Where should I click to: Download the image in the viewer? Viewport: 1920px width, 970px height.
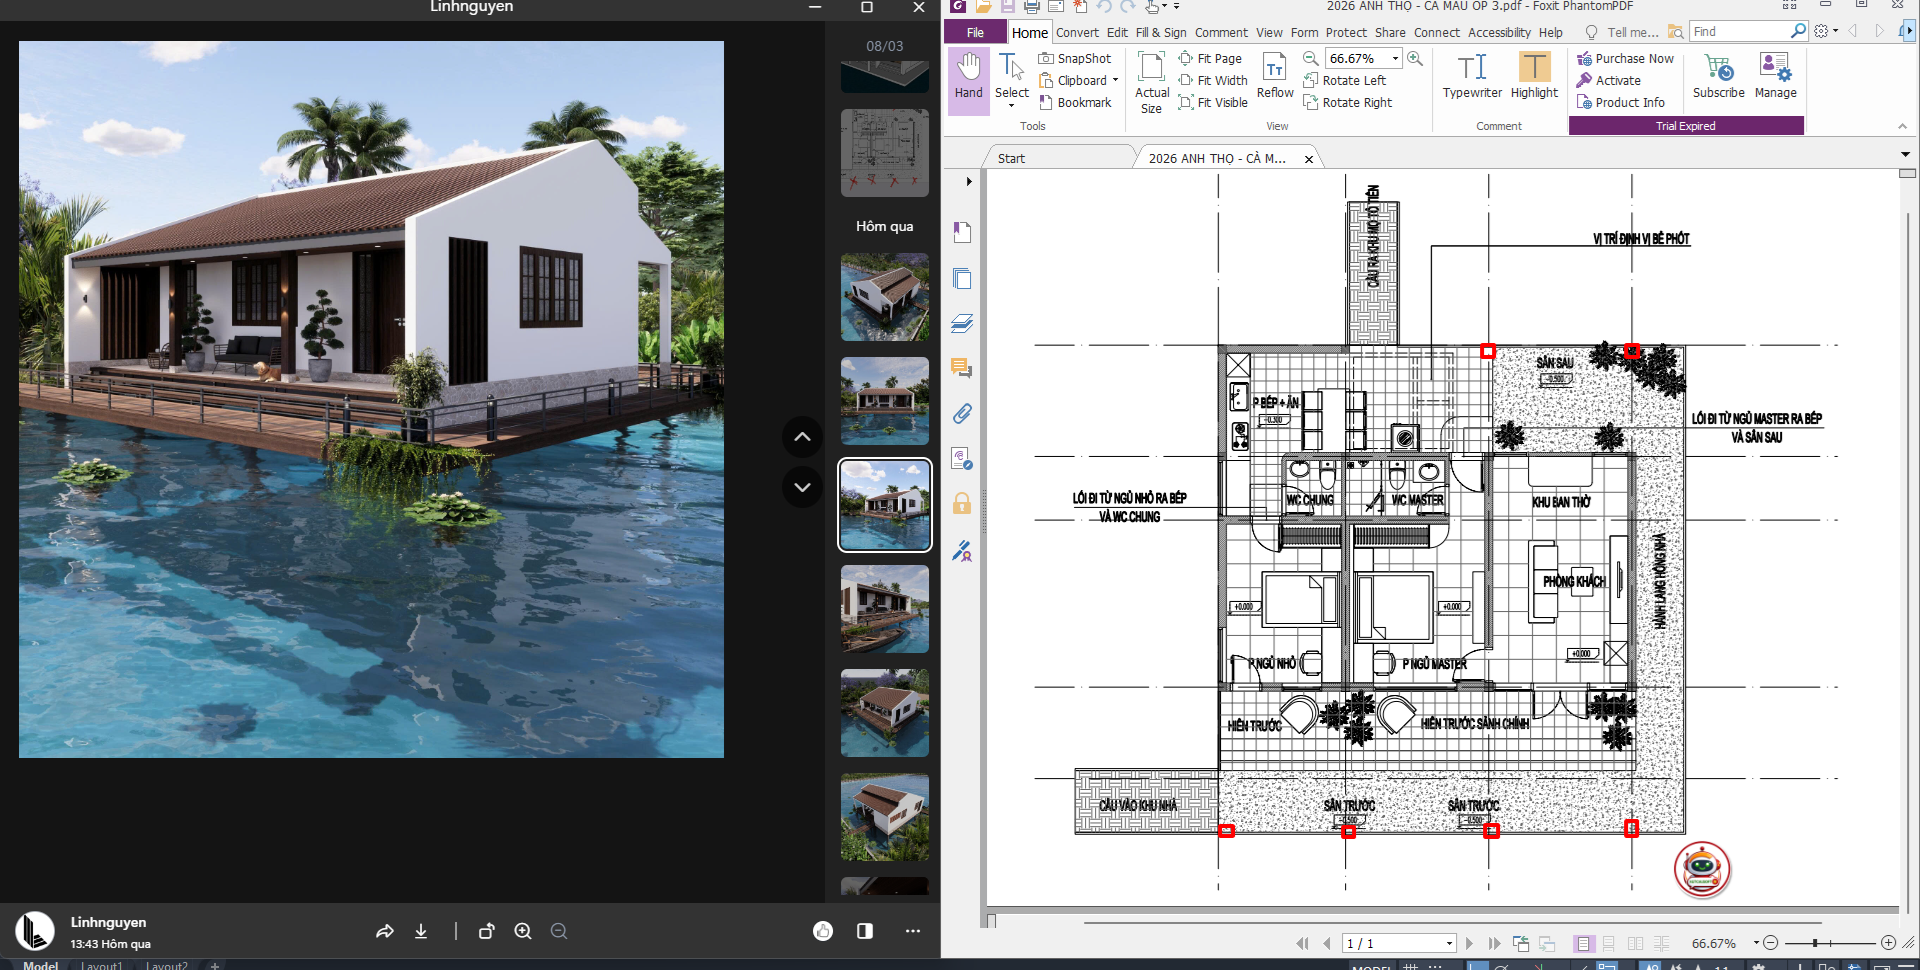point(421,931)
